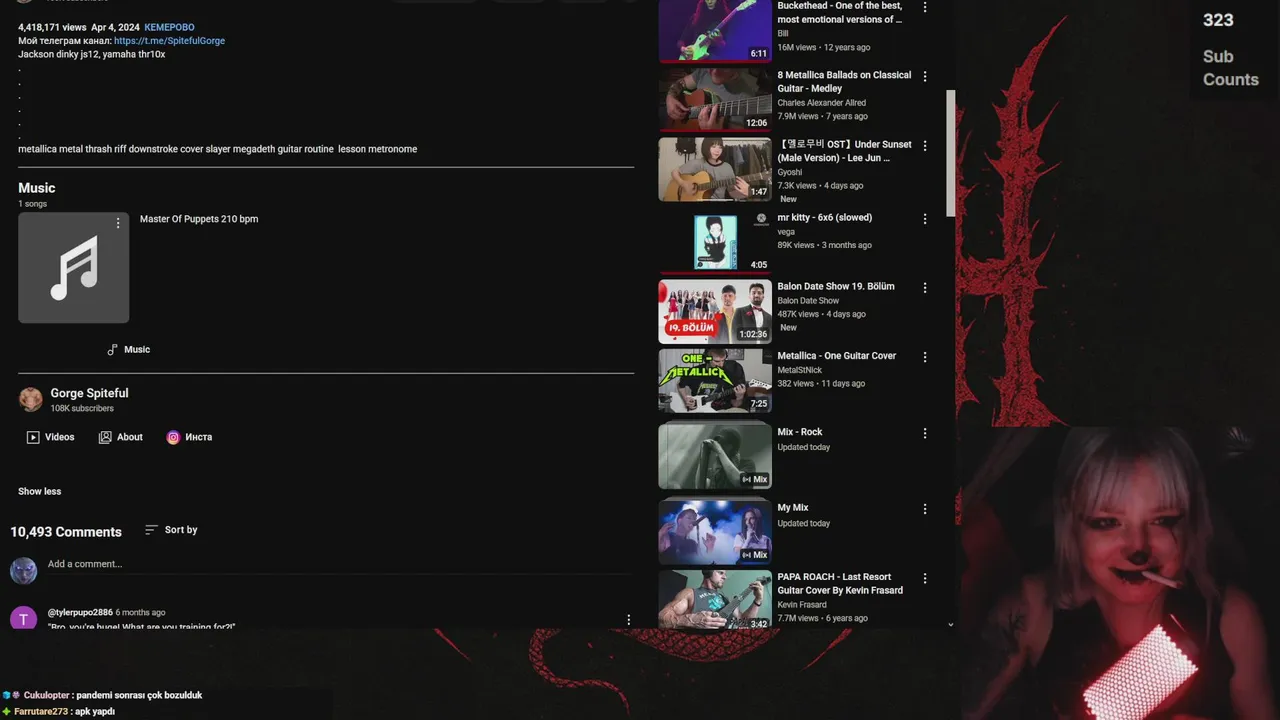Collapse description with Show less
Image resolution: width=1280 pixels, height=720 pixels.
coord(39,491)
